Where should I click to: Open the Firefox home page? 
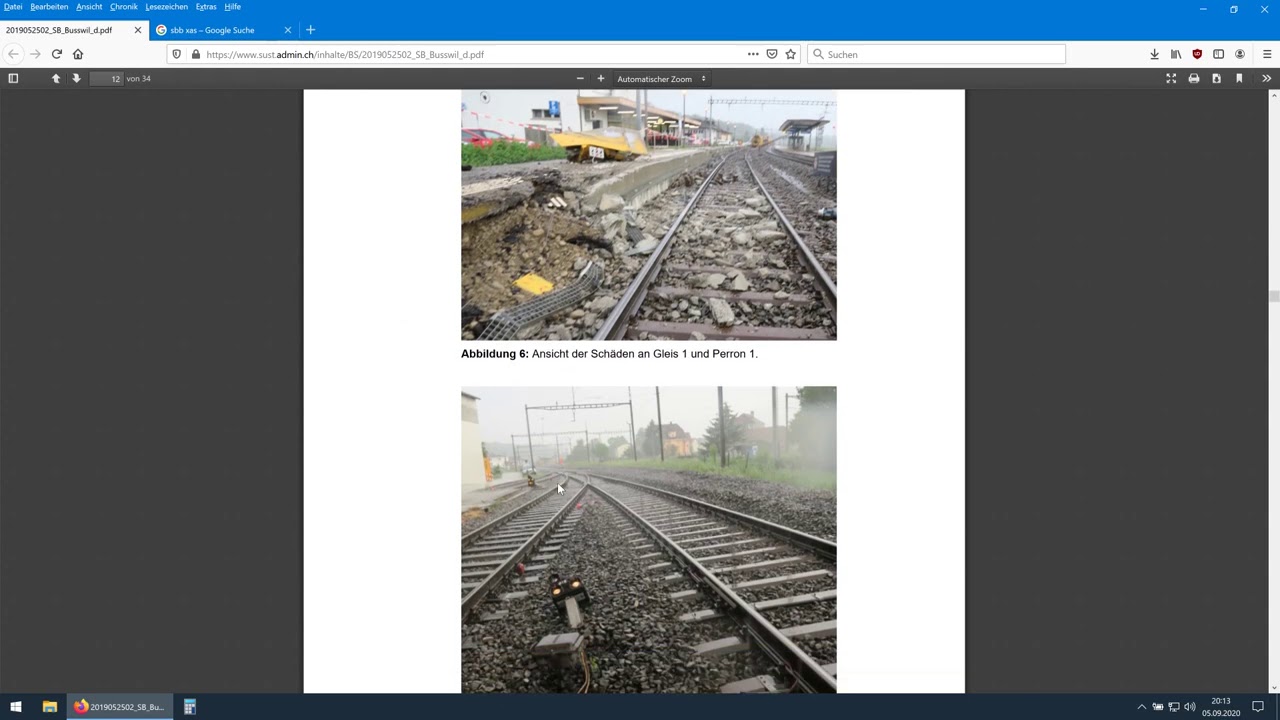click(x=78, y=54)
